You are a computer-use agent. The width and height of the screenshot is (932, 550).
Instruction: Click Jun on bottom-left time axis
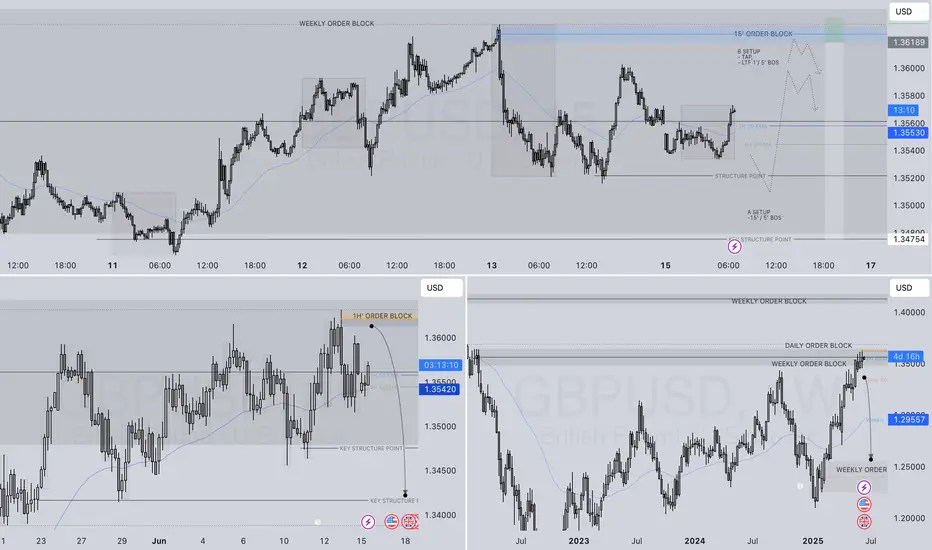coord(159,540)
